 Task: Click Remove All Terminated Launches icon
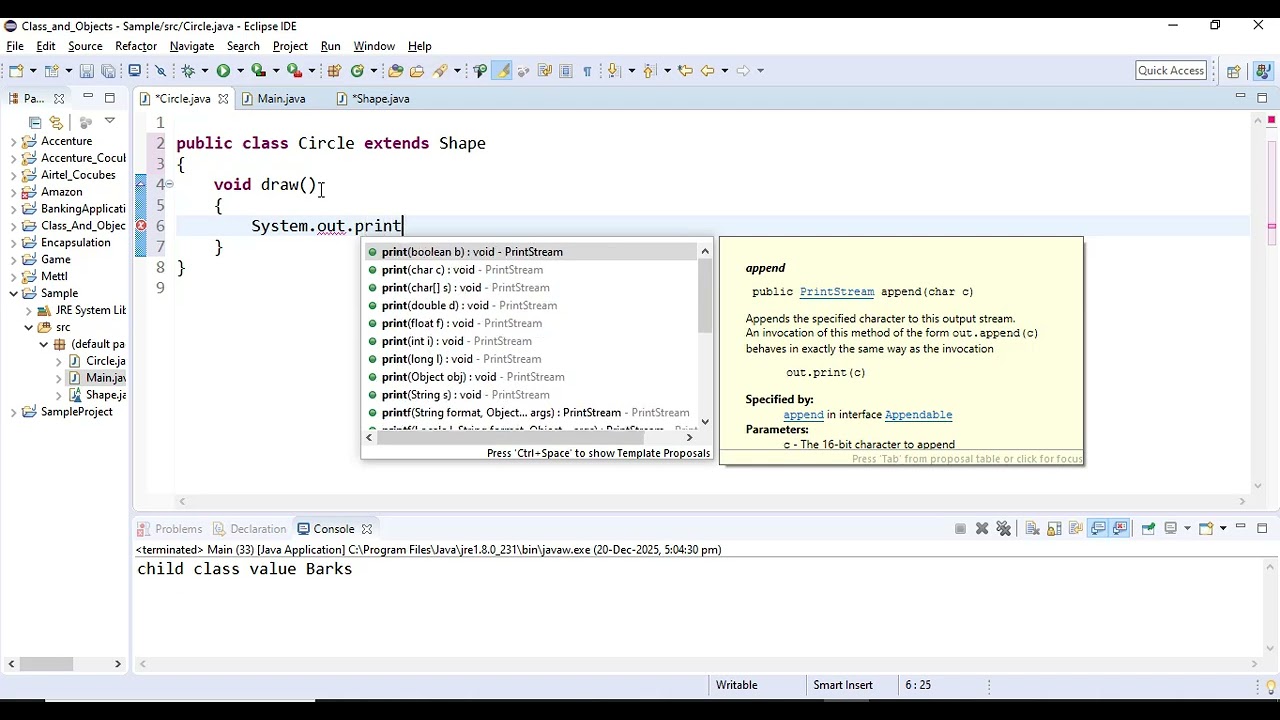(x=1004, y=529)
